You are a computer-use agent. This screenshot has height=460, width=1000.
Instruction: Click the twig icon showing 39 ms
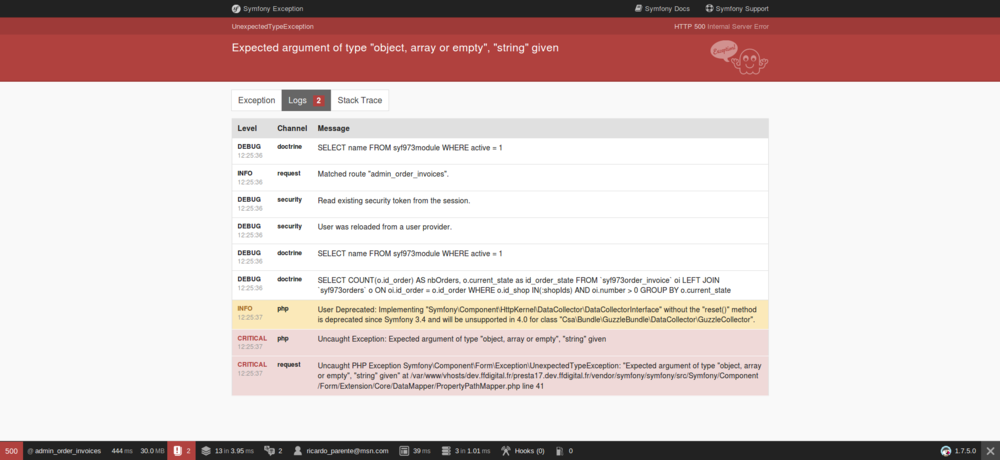tap(404, 450)
